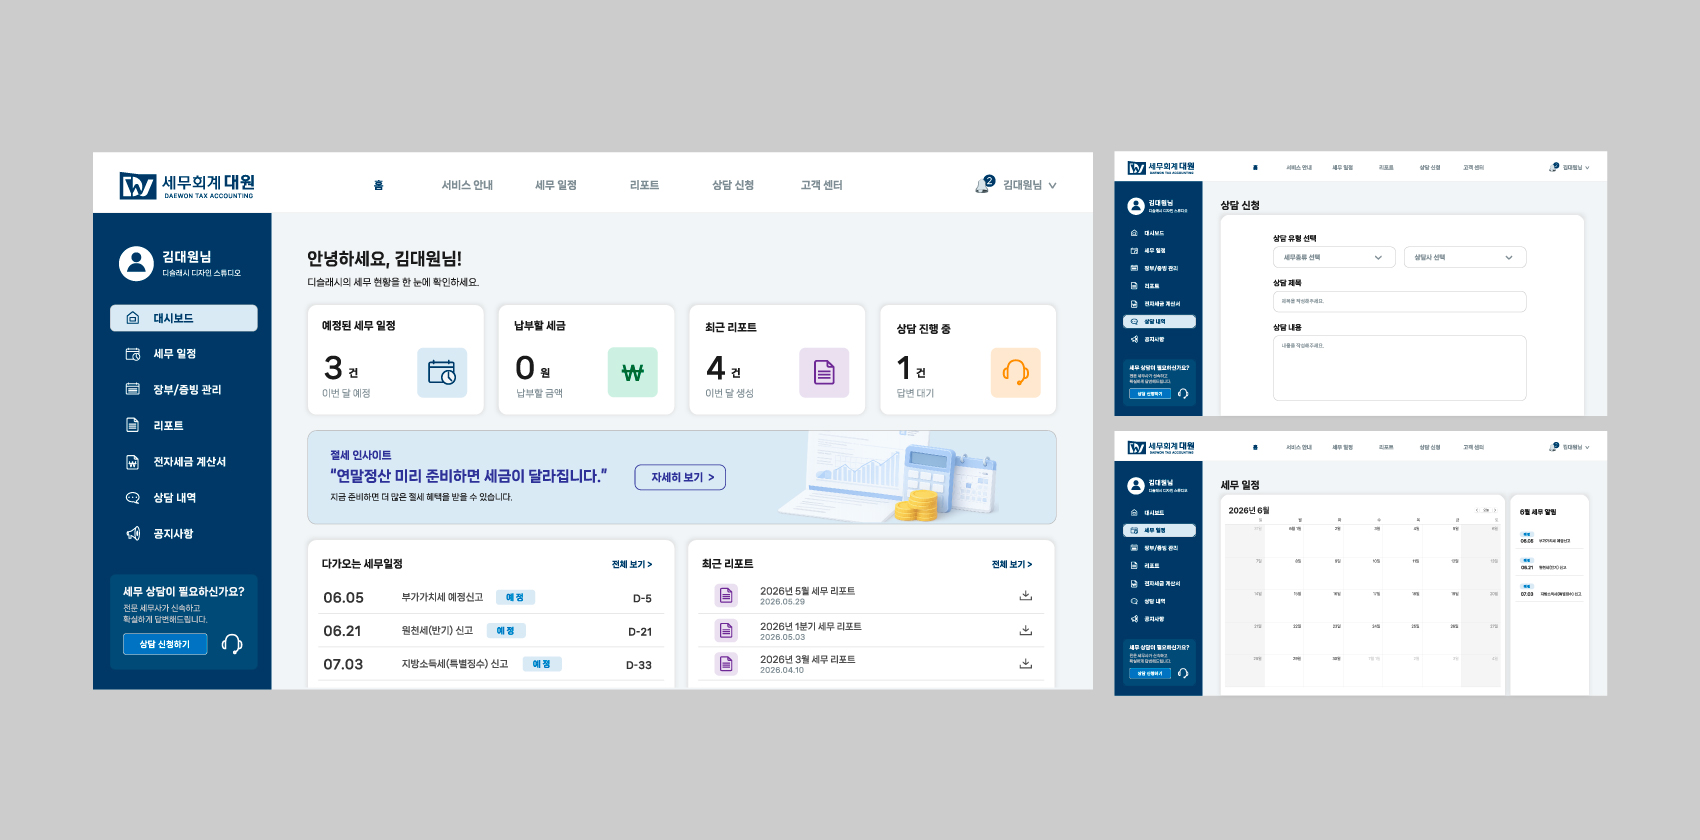Image resolution: width=1700 pixels, height=840 pixels.
Task: Open 전체 보기 link in 다가오는 세무일정 panel
Action: point(632,564)
